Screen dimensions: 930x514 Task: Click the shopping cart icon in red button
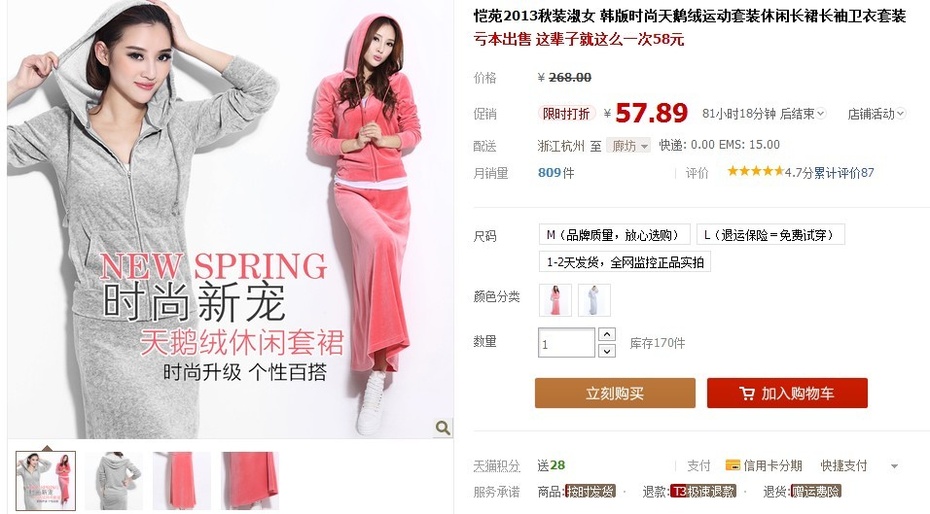[747, 393]
